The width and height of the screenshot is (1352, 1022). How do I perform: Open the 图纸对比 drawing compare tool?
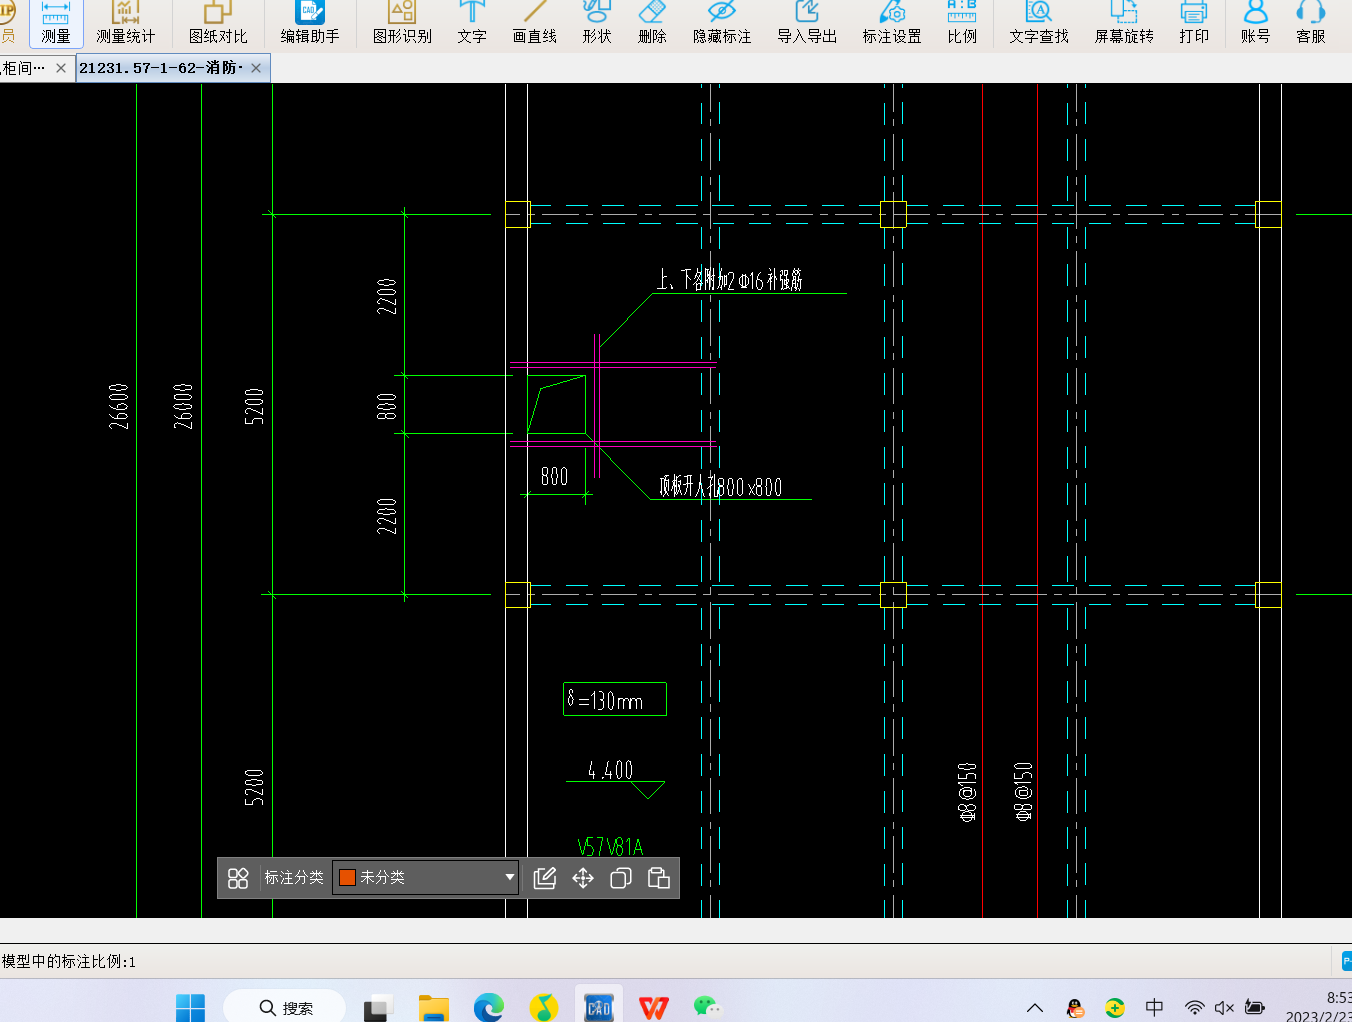coord(218,23)
